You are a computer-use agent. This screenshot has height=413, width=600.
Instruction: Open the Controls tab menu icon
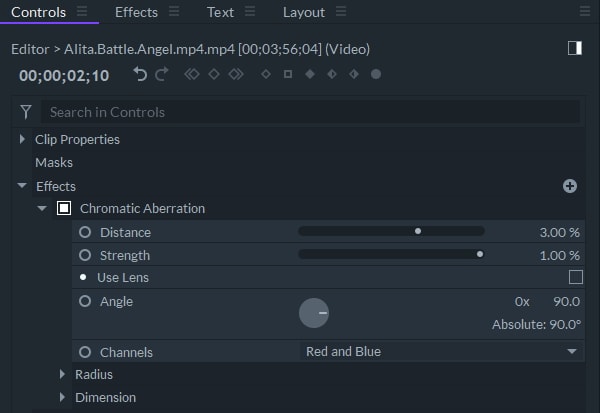pos(84,12)
